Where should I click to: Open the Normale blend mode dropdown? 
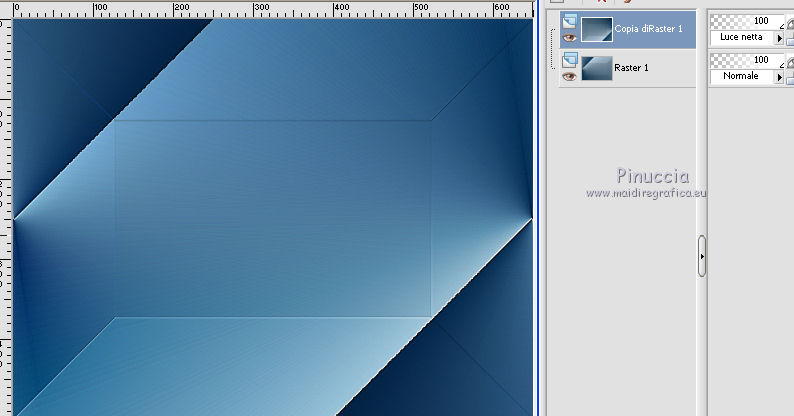tap(779, 77)
